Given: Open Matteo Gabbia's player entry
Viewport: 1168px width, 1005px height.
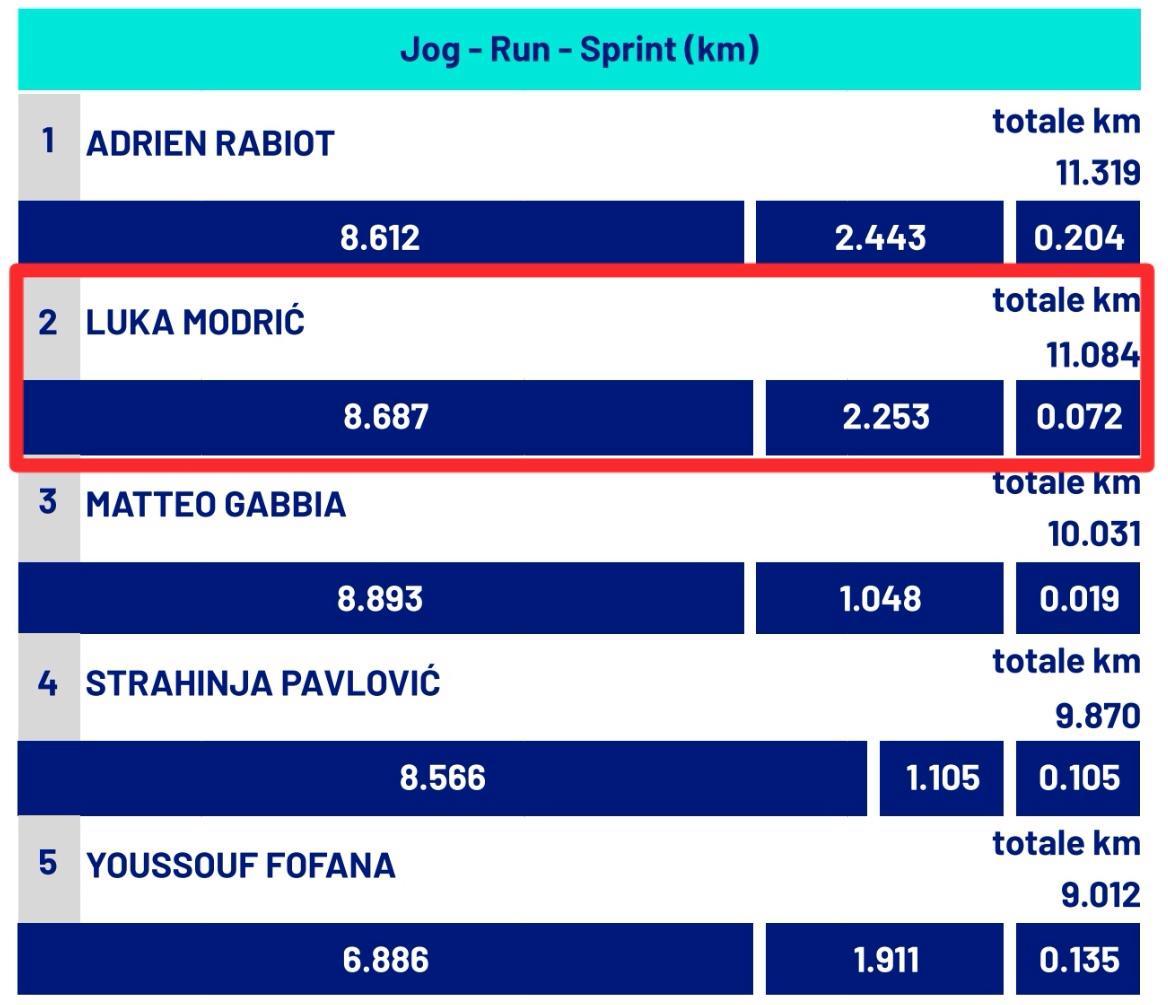Looking at the screenshot, I should pos(216,504).
